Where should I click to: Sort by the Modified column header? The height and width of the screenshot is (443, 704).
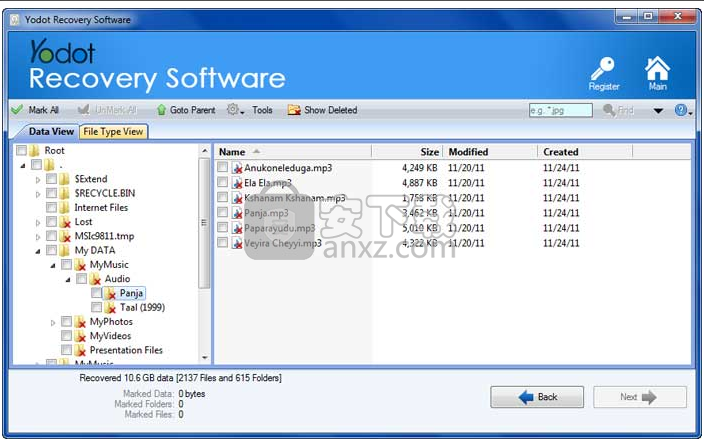click(x=491, y=152)
